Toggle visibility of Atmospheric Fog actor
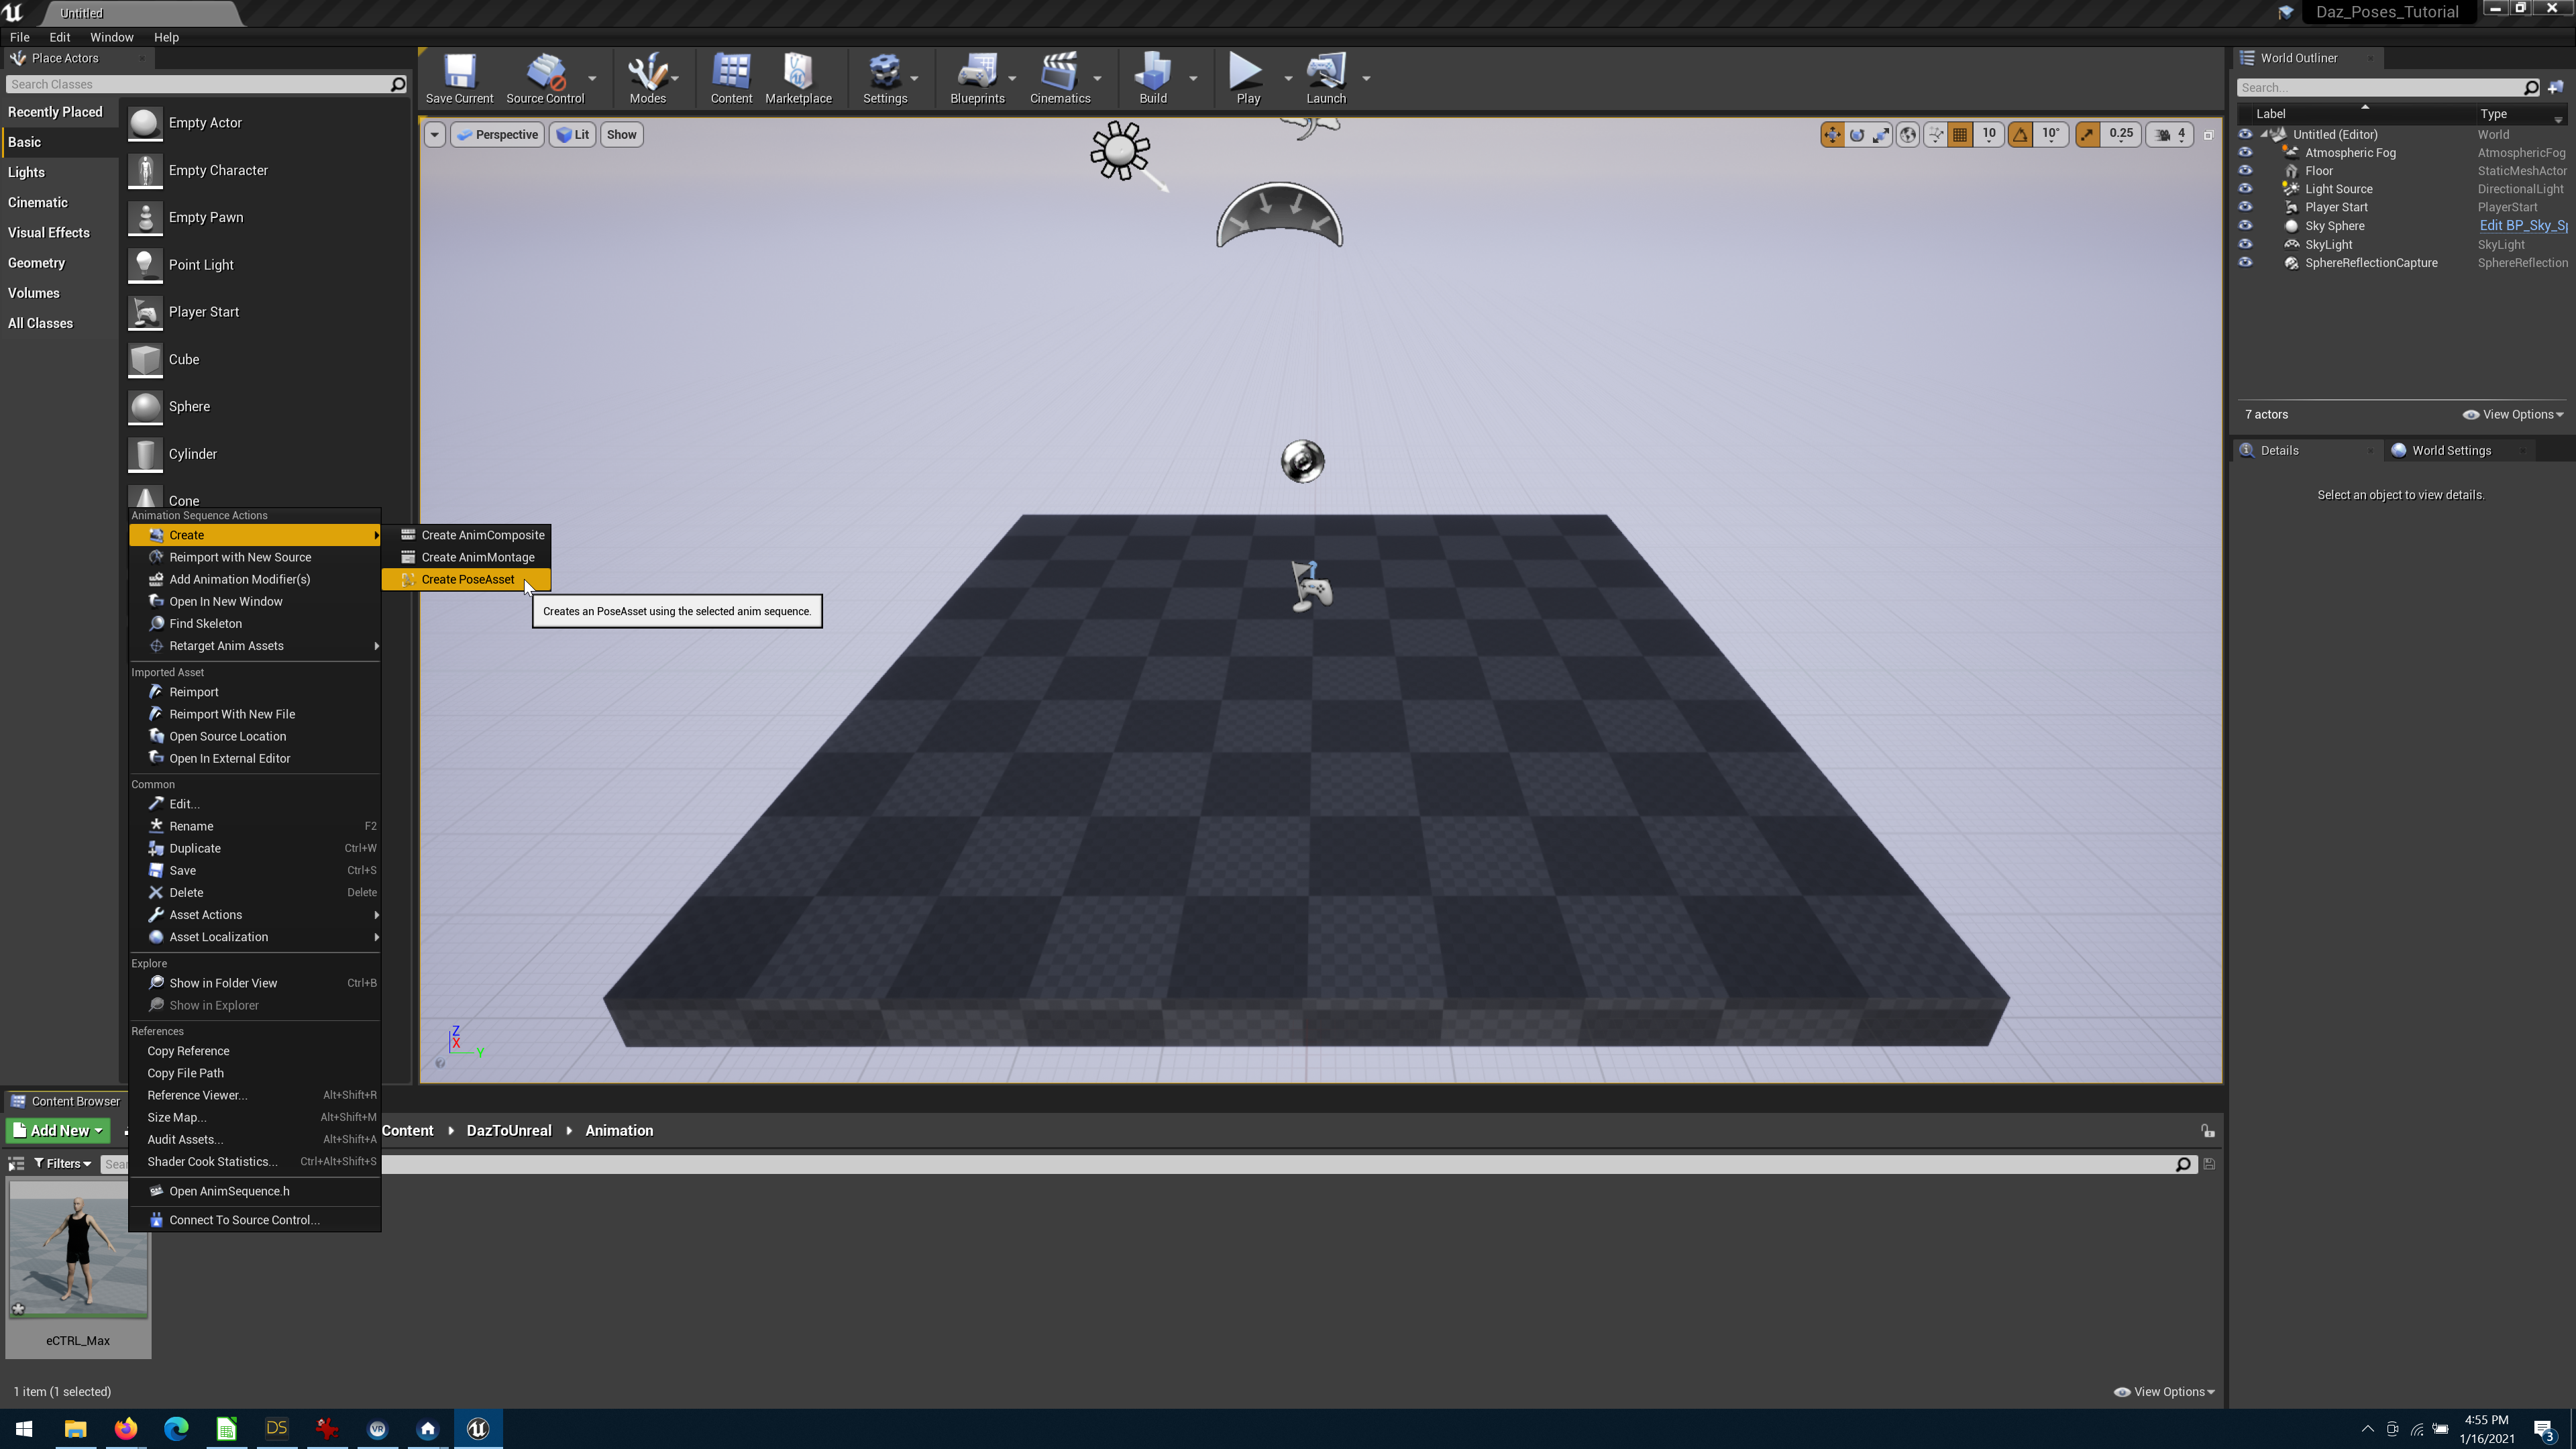Screen dimensions: 2576x1449 tap(2245, 153)
